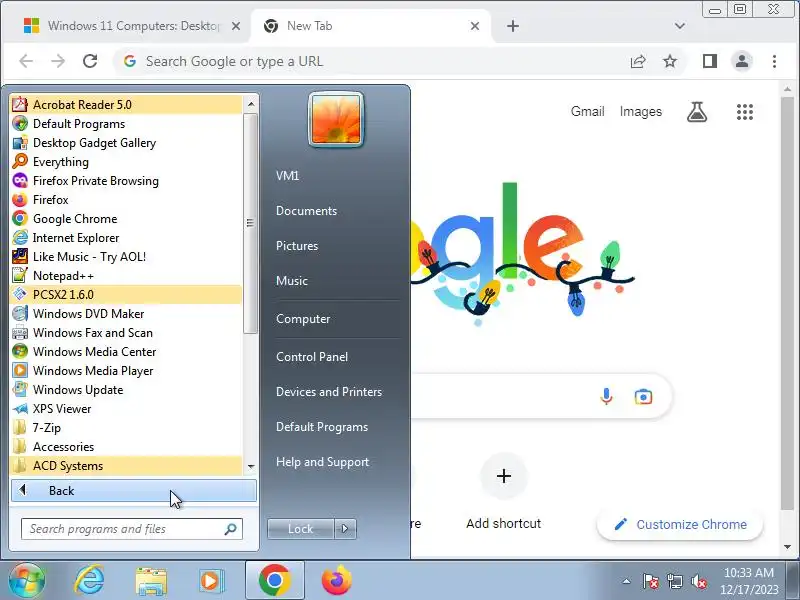
Task: Expand the 7-Zip folder
Action: [126, 428]
